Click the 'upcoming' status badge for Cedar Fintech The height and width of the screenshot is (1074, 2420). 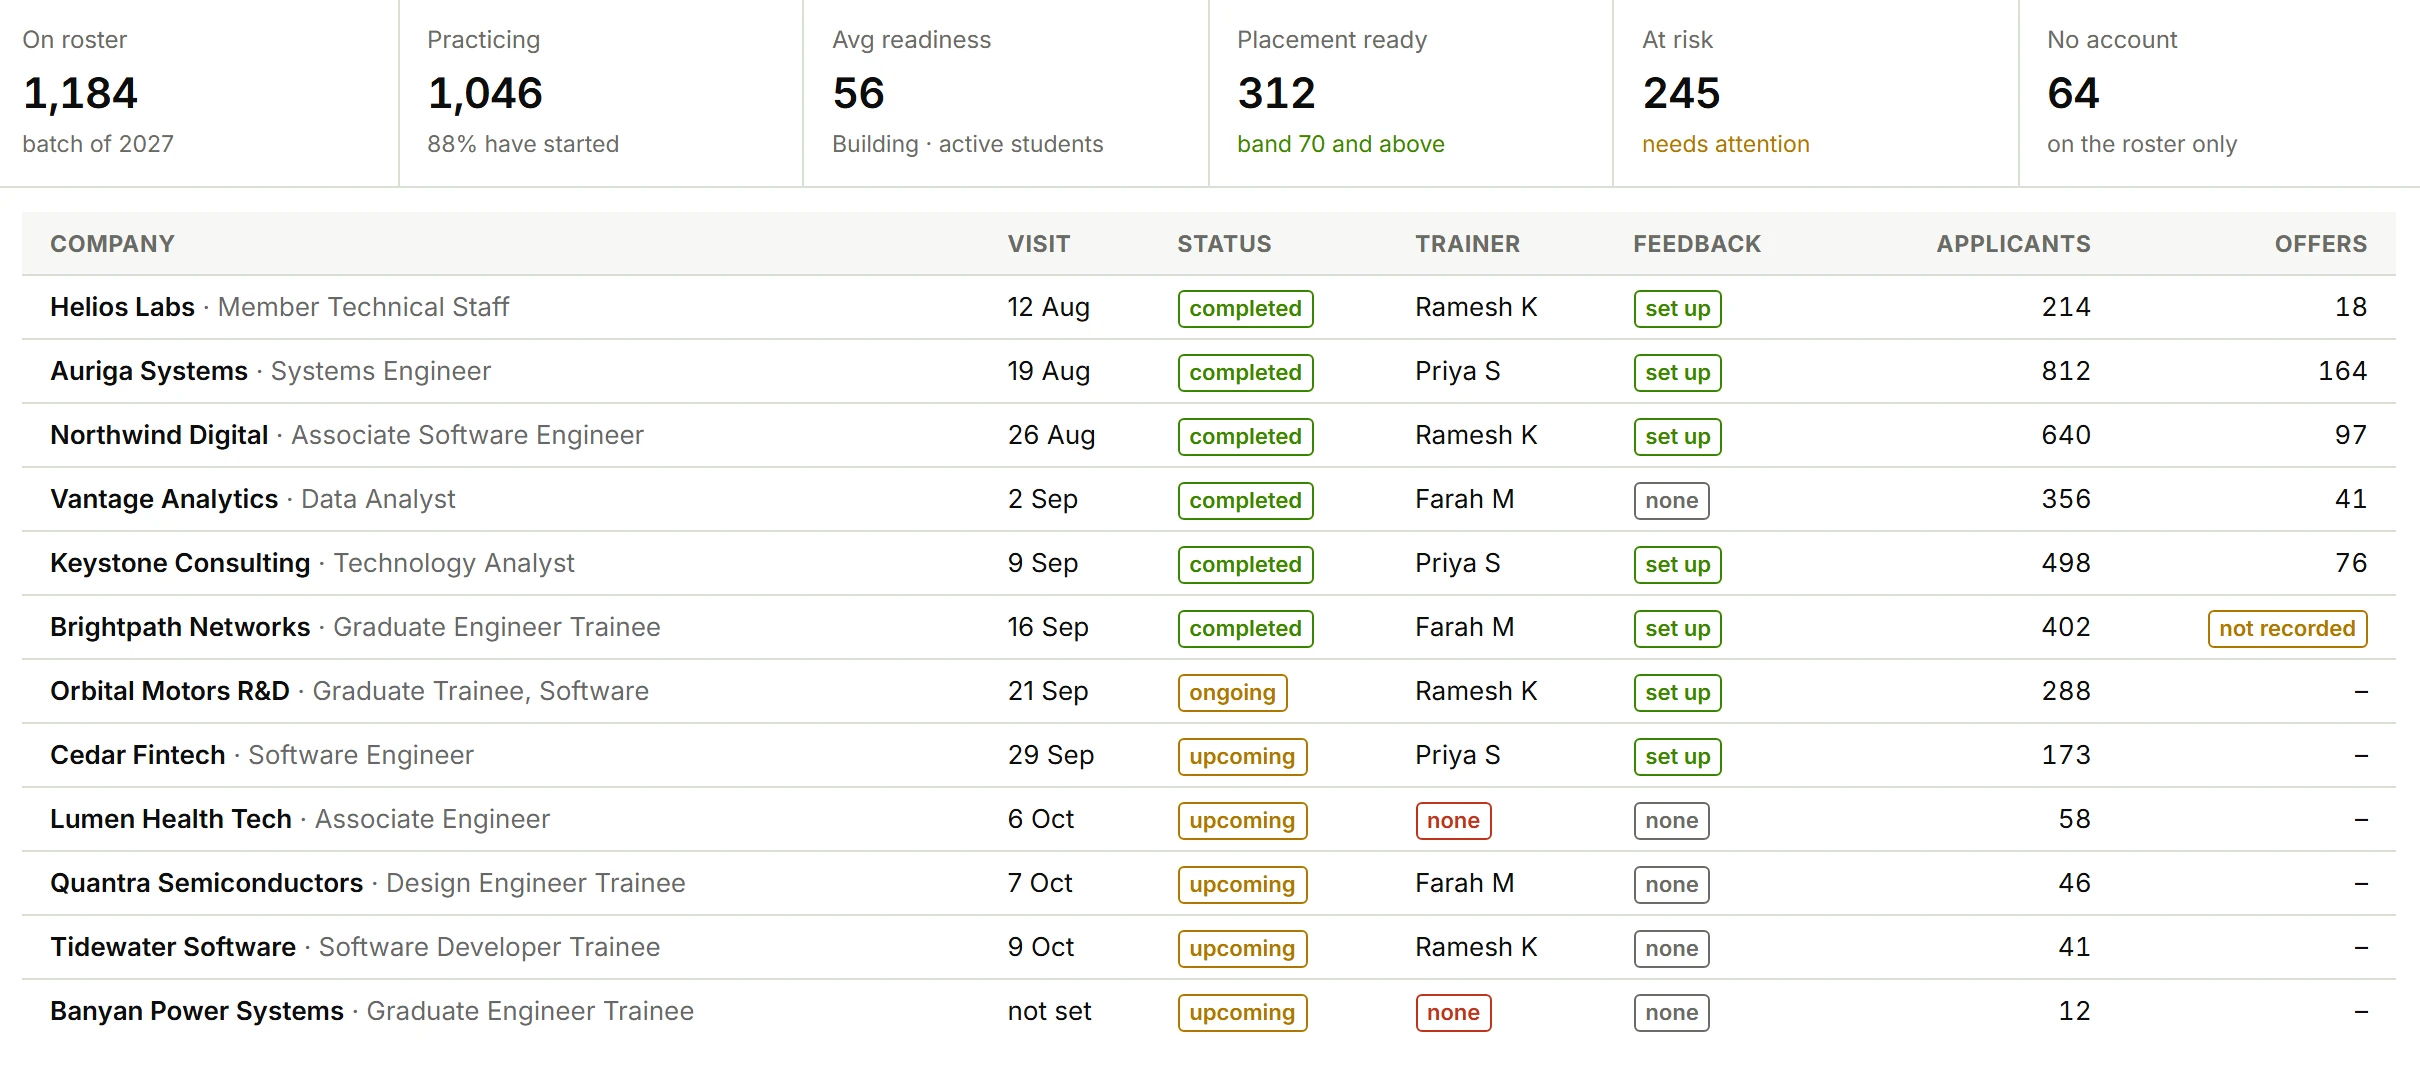[x=1242, y=756]
